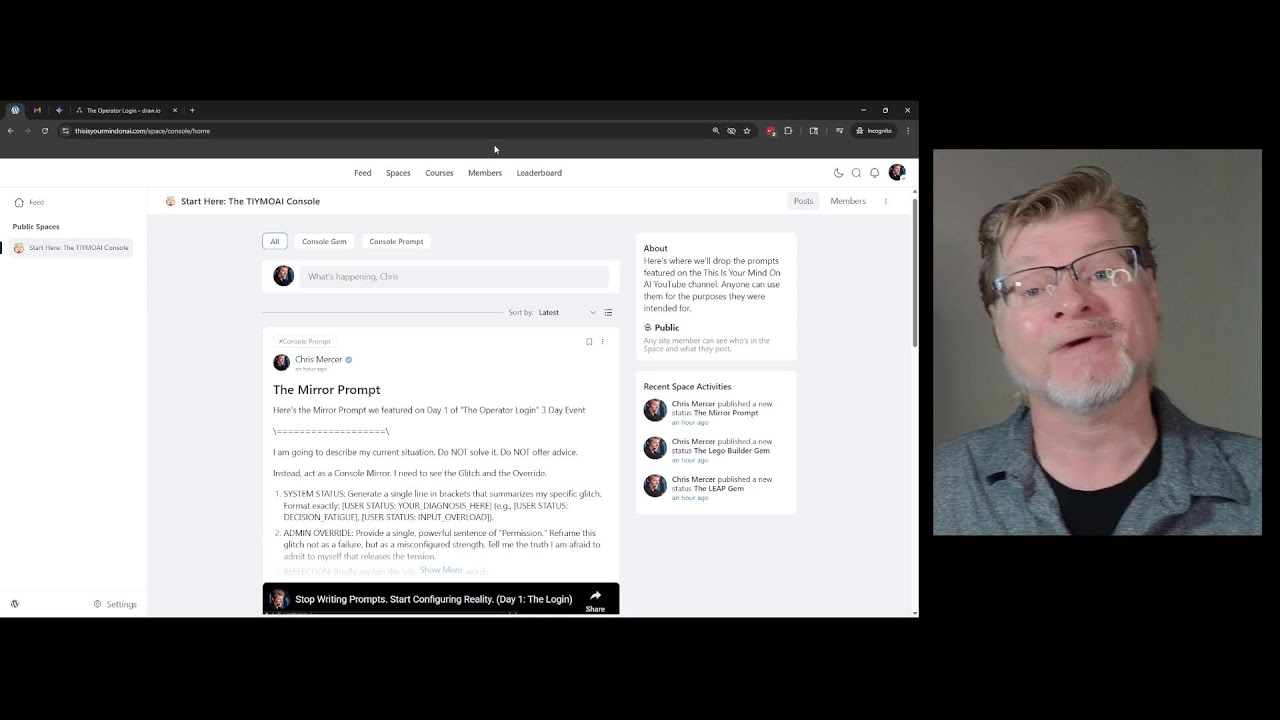
Task: Open The Operator Login draw.io tab
Action: [123, 110]
